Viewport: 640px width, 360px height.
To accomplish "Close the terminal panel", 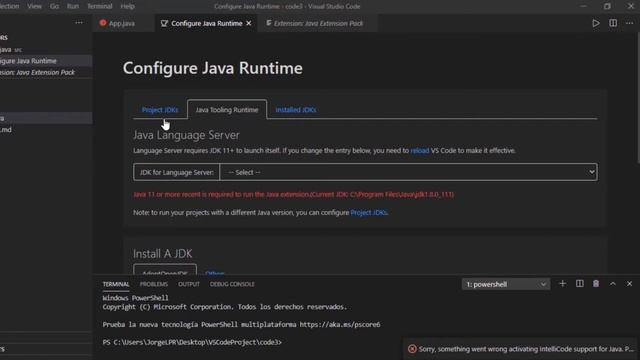I will point(629,284).
